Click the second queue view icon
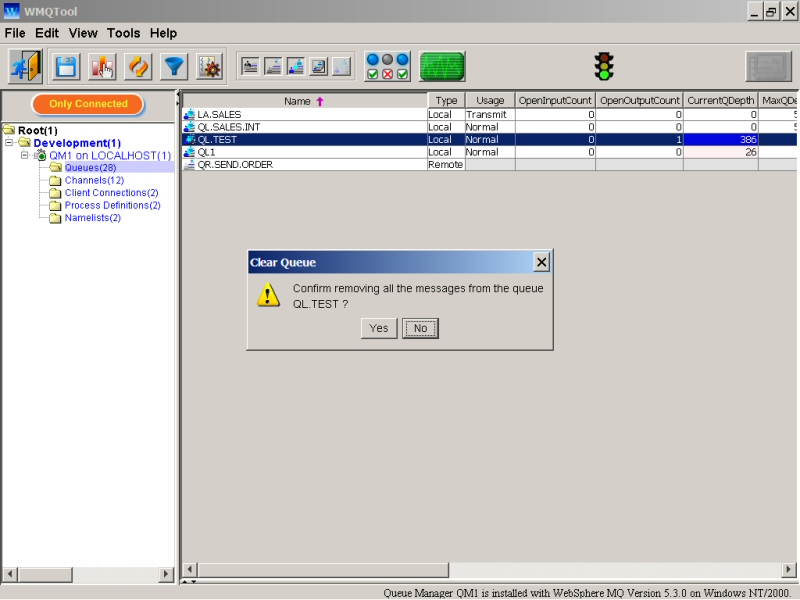The width and height of the screenshot is (800, 600). (x=273, y=66)
